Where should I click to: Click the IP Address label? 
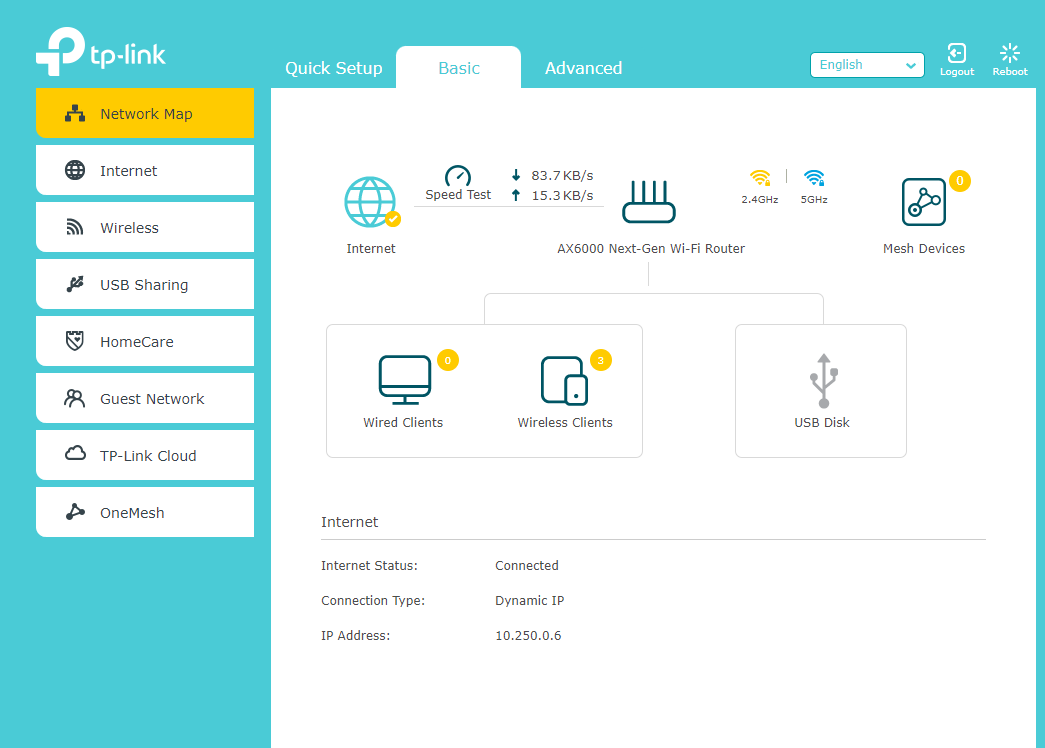point(355,635)
